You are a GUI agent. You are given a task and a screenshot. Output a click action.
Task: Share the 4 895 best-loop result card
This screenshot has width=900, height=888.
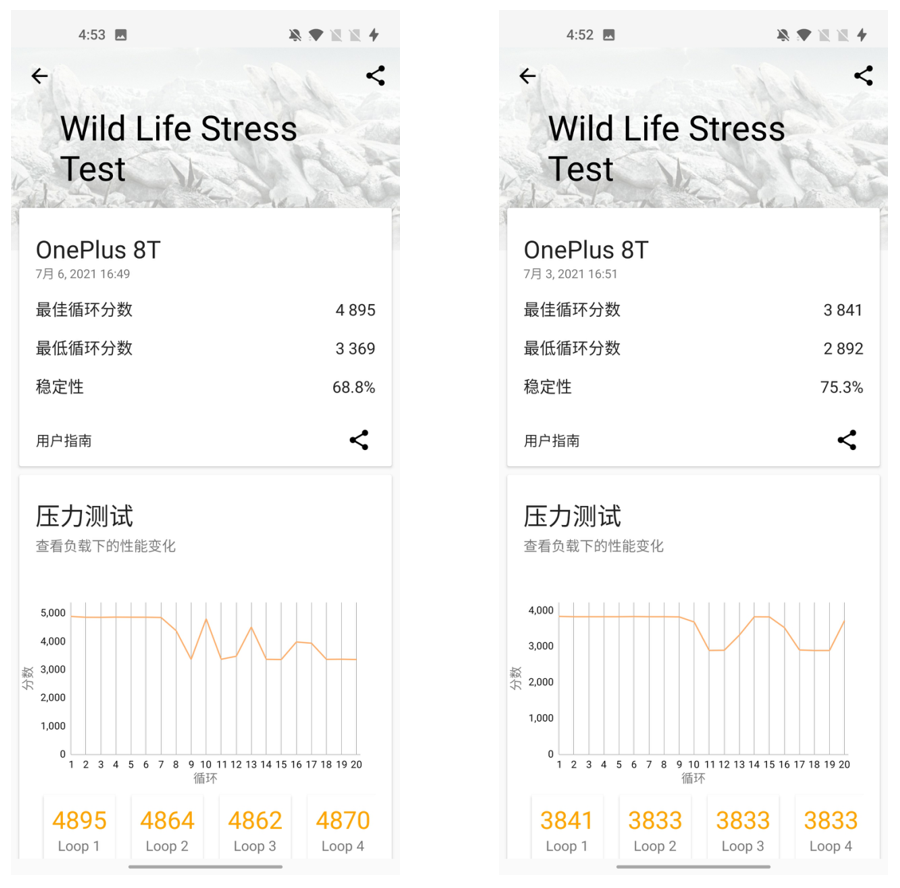[x=359, y=440]
